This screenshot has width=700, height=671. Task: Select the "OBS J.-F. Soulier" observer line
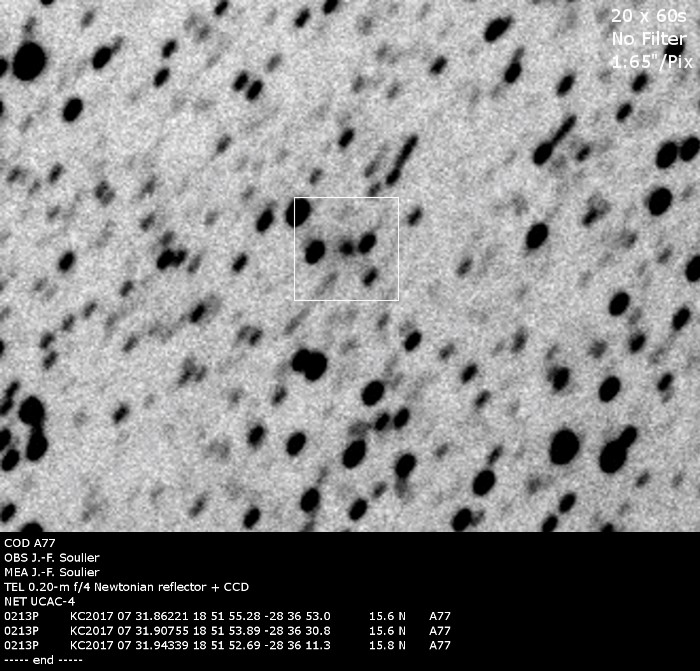click(x=51, y=558)
